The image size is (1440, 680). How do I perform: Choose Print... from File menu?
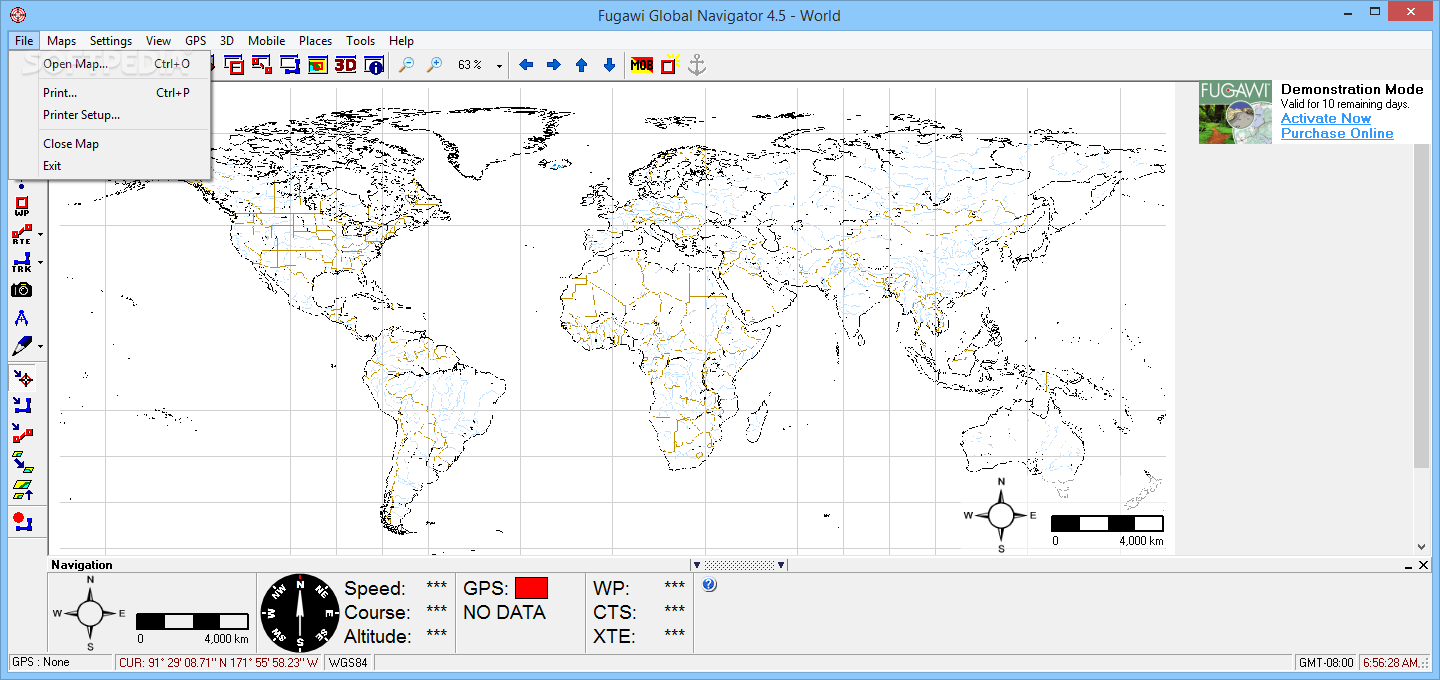[110, 93]
